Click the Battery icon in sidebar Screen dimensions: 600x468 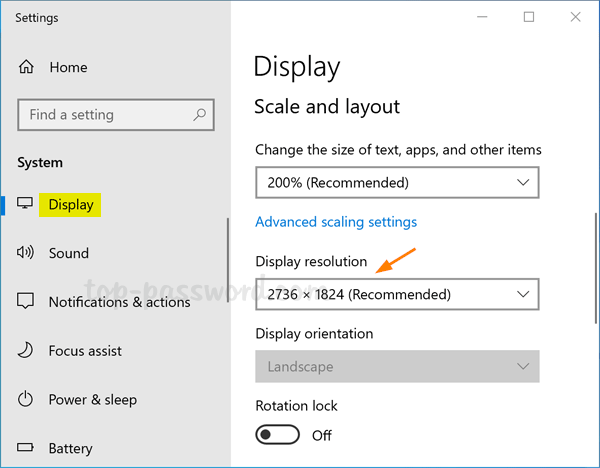point(26,449)
